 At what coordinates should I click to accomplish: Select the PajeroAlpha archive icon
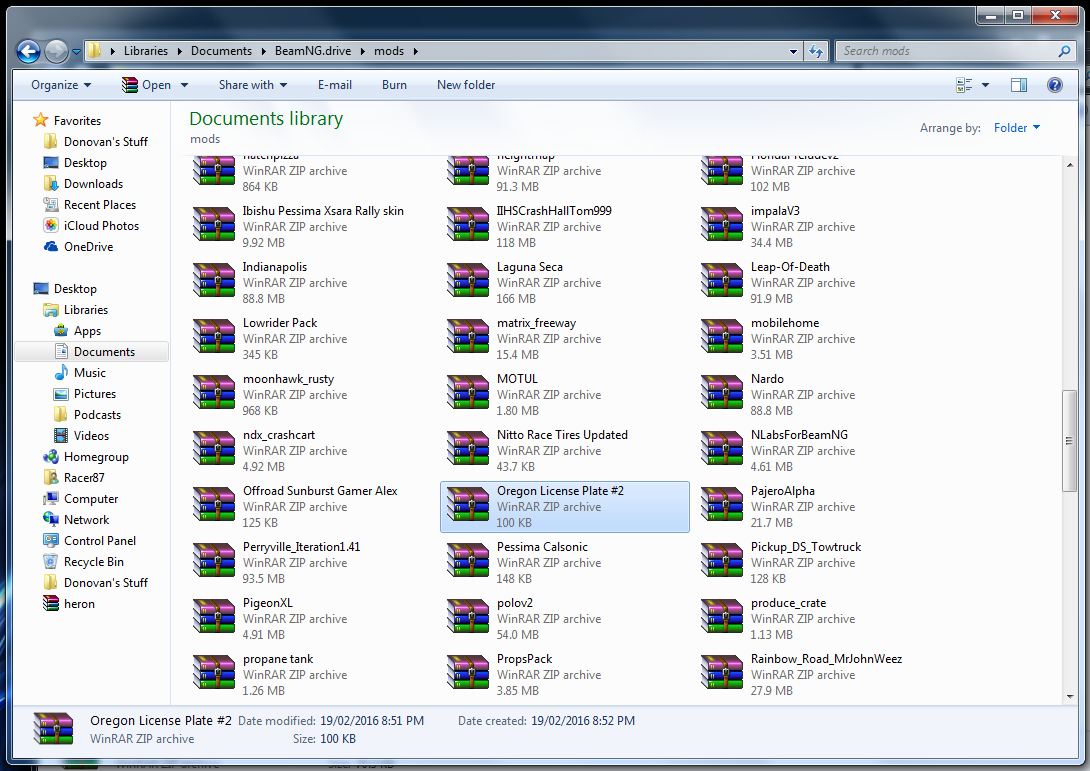coord(722,504)
